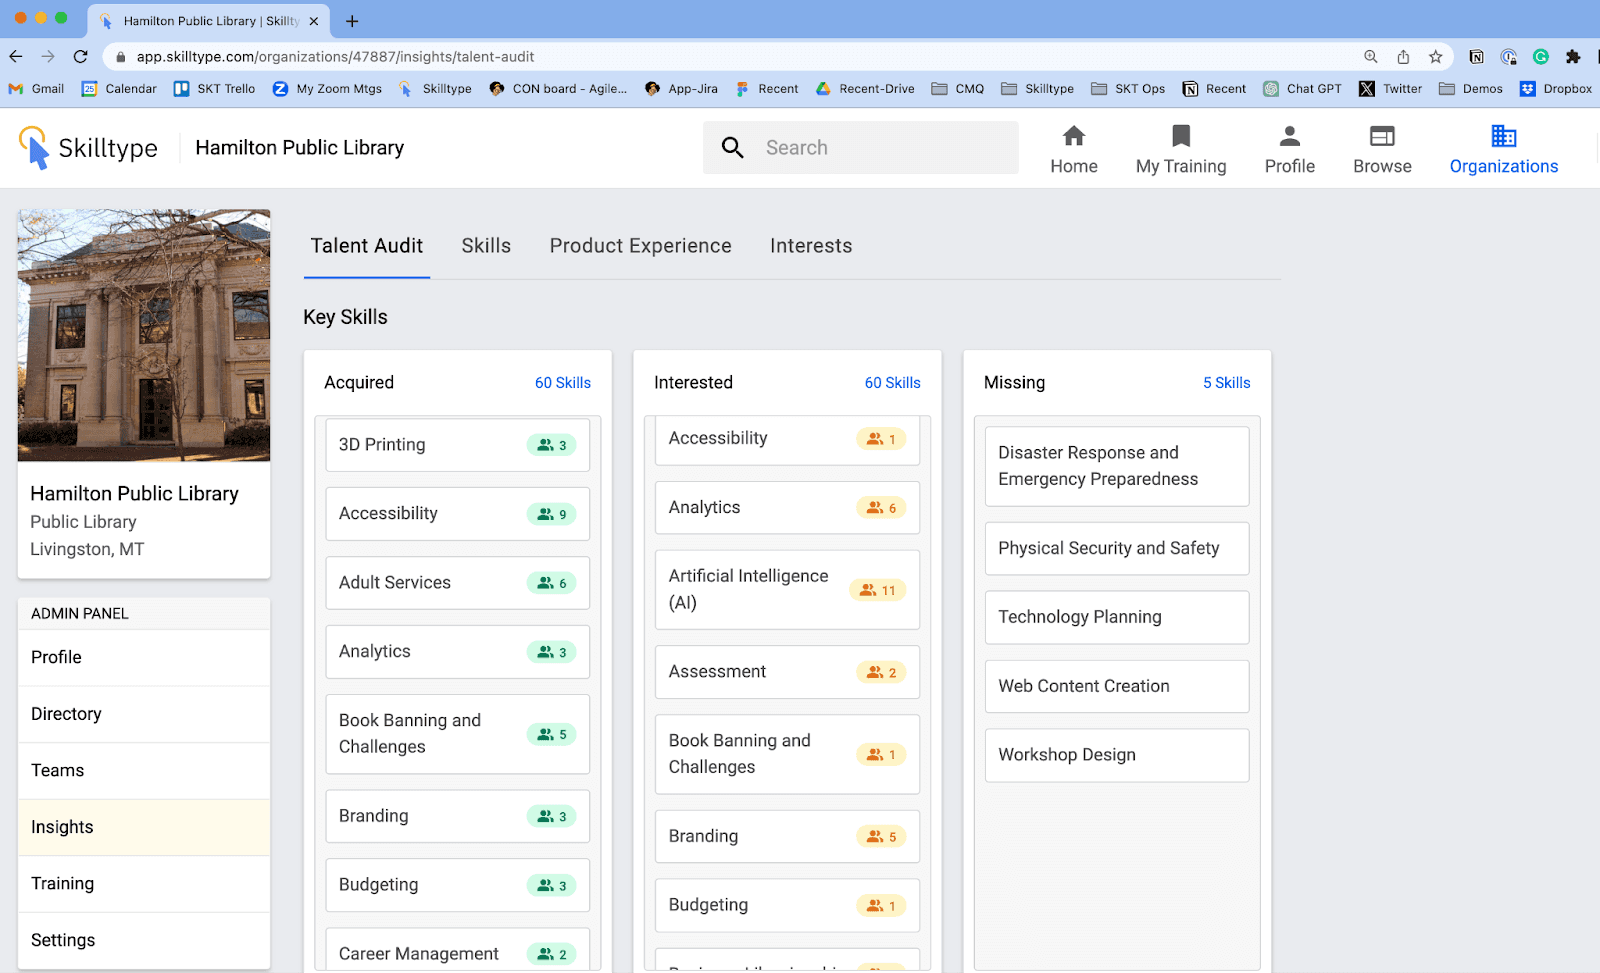
Task: Open Teams in the admin panel
Action: click(x=144, y=771)
